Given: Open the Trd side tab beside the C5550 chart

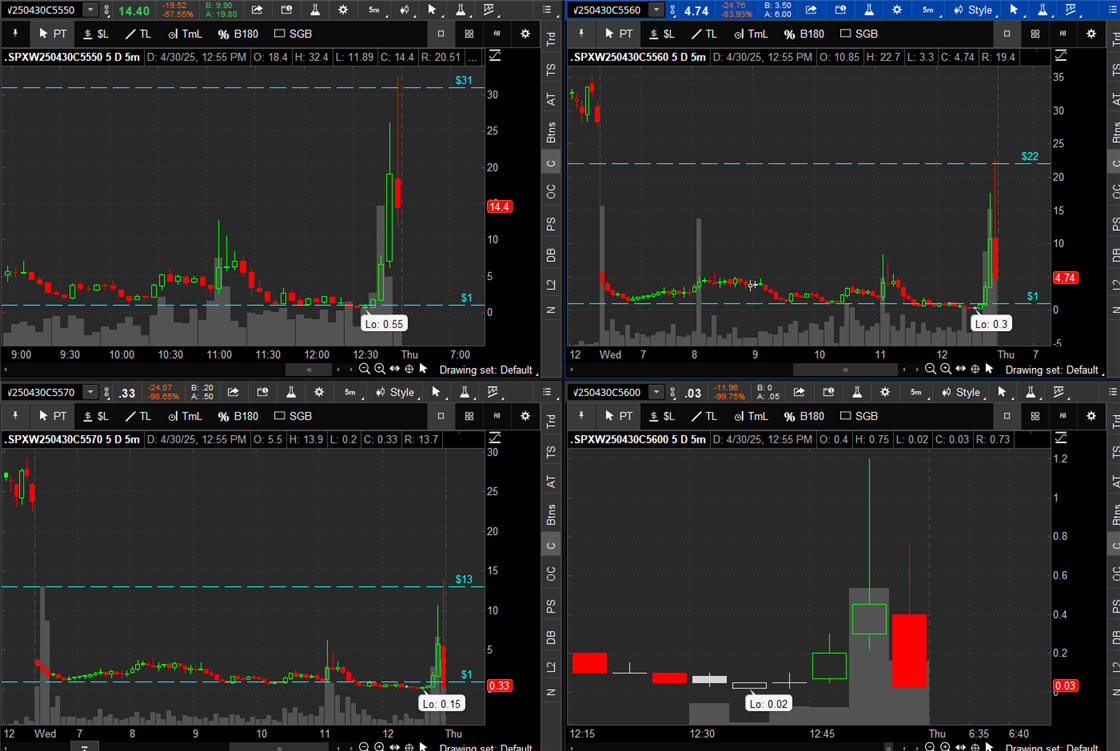Looking at the screenshot, I should [x=551, y=39].
